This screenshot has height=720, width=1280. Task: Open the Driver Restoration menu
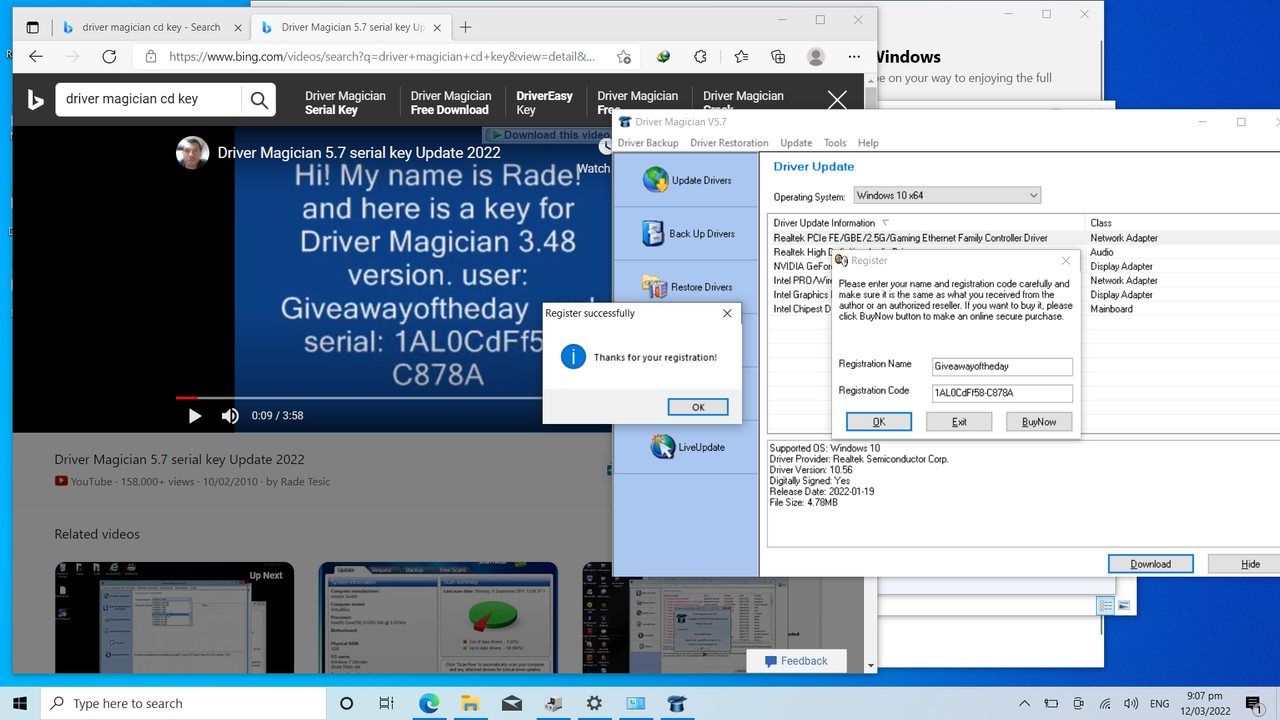click(729, 143)
